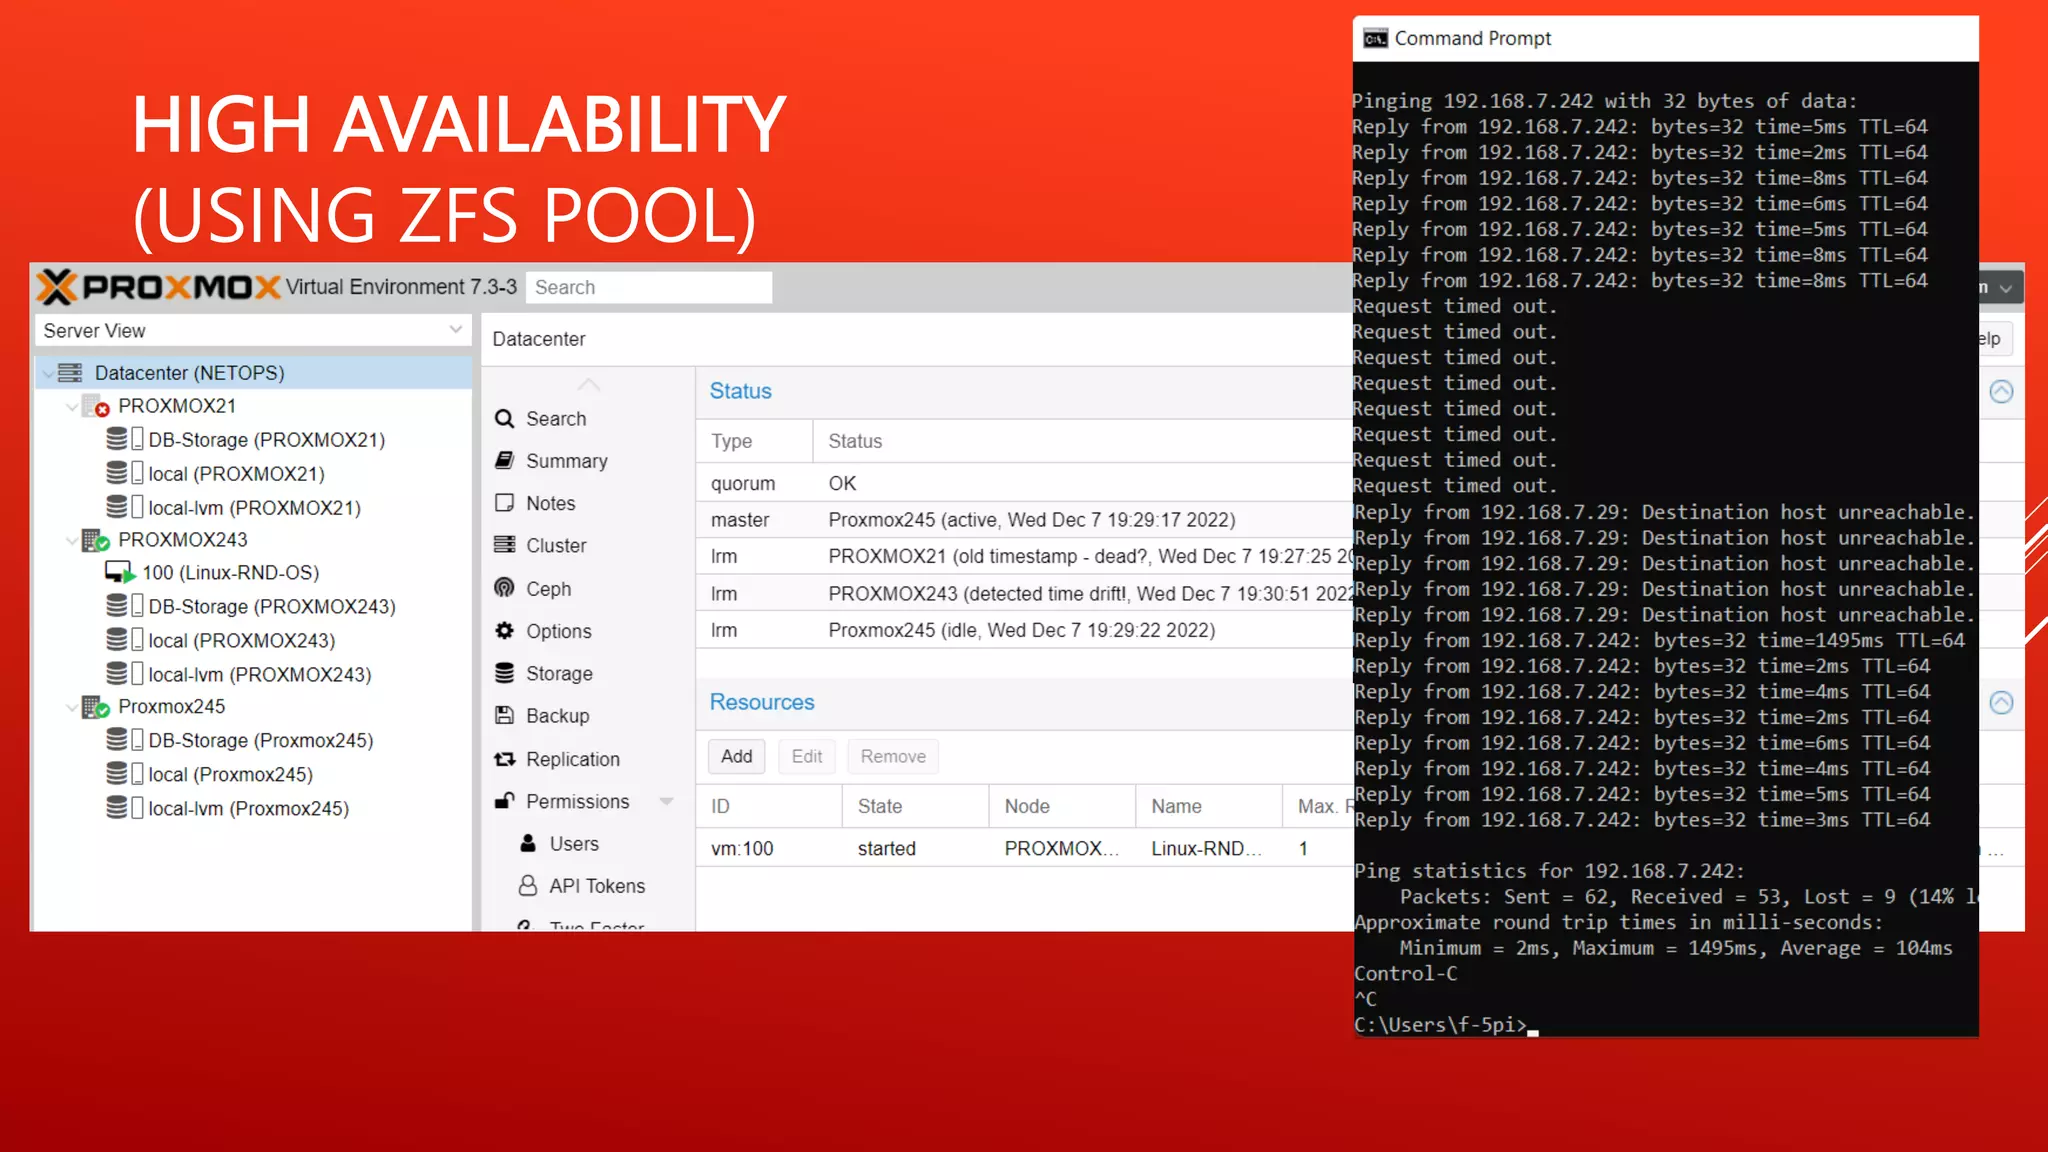
Task: Click the ID column header
Action: 769,806
